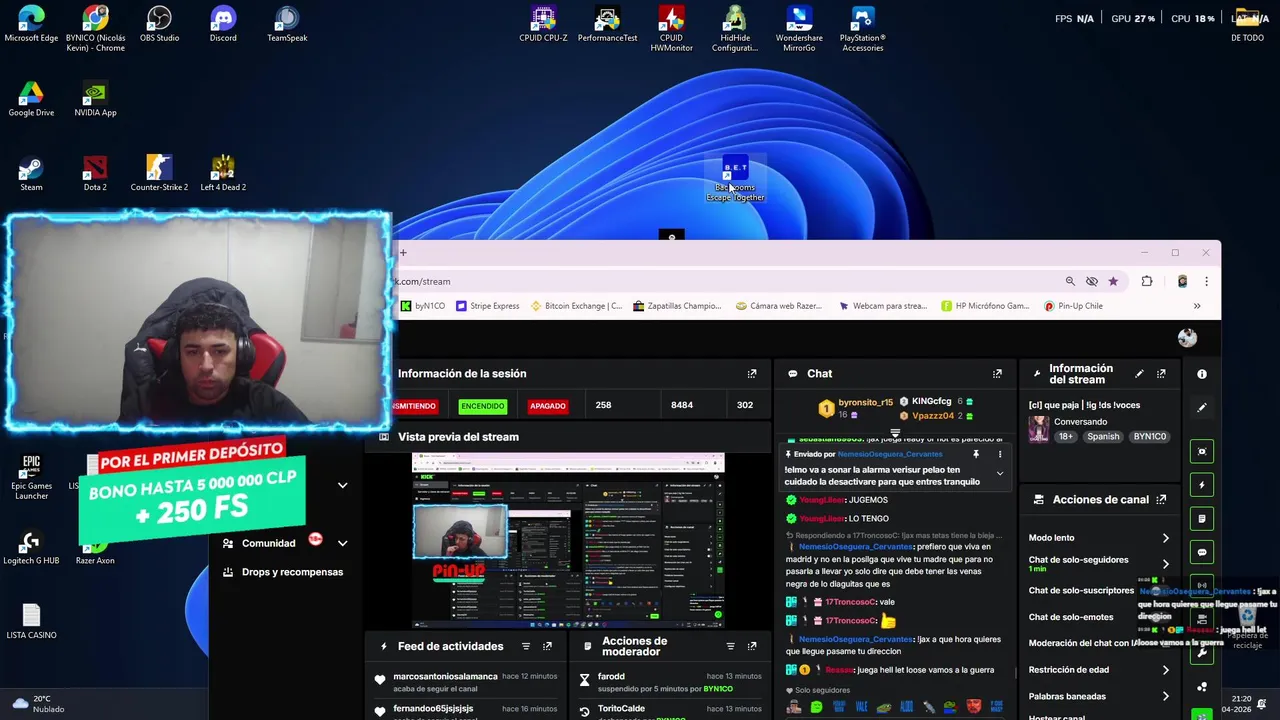Image resolution: width=1280 pixels, height=720 pixels.
Task: Open Left 4 Dead 2 shortcut
Action: (223, 173)
